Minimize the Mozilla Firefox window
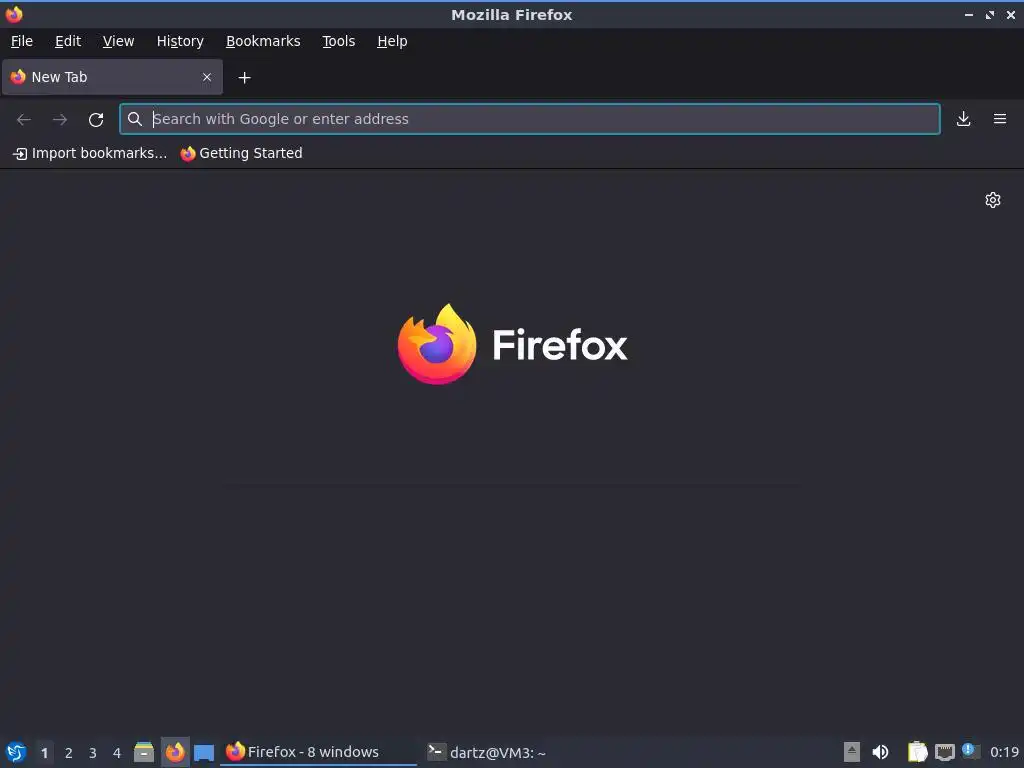This screenshot has width=1024, height=768. coord(968,14)
